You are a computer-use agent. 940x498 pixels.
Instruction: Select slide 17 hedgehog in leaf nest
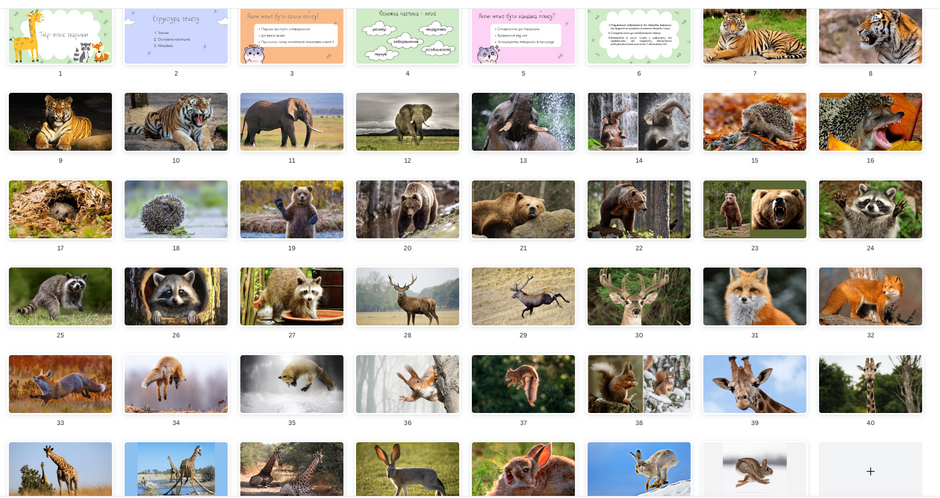60,209
